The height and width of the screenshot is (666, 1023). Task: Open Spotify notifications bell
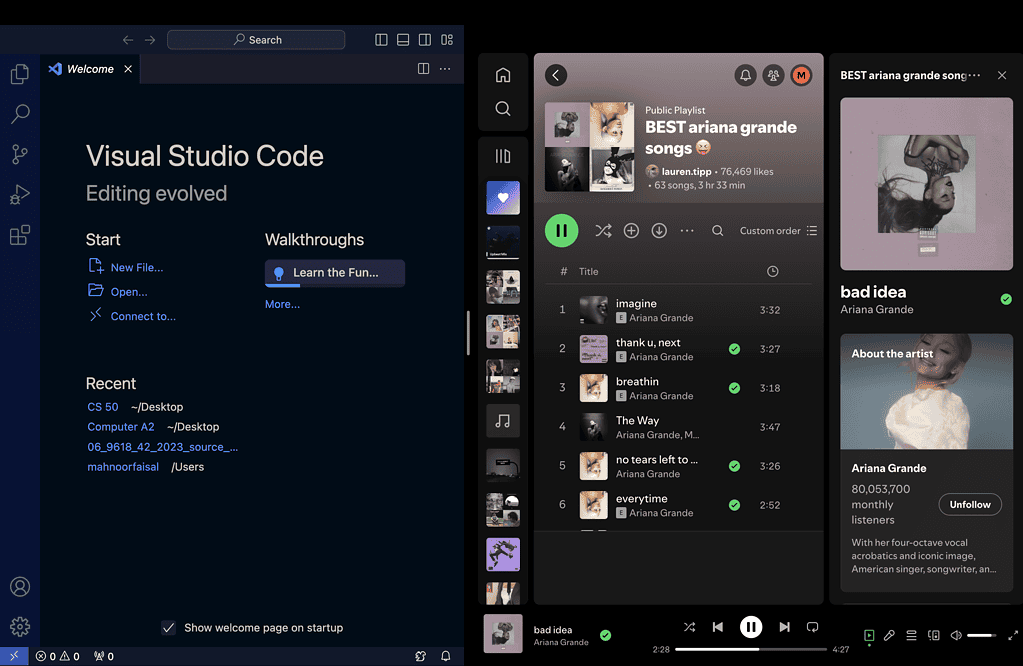pos(745,75)
